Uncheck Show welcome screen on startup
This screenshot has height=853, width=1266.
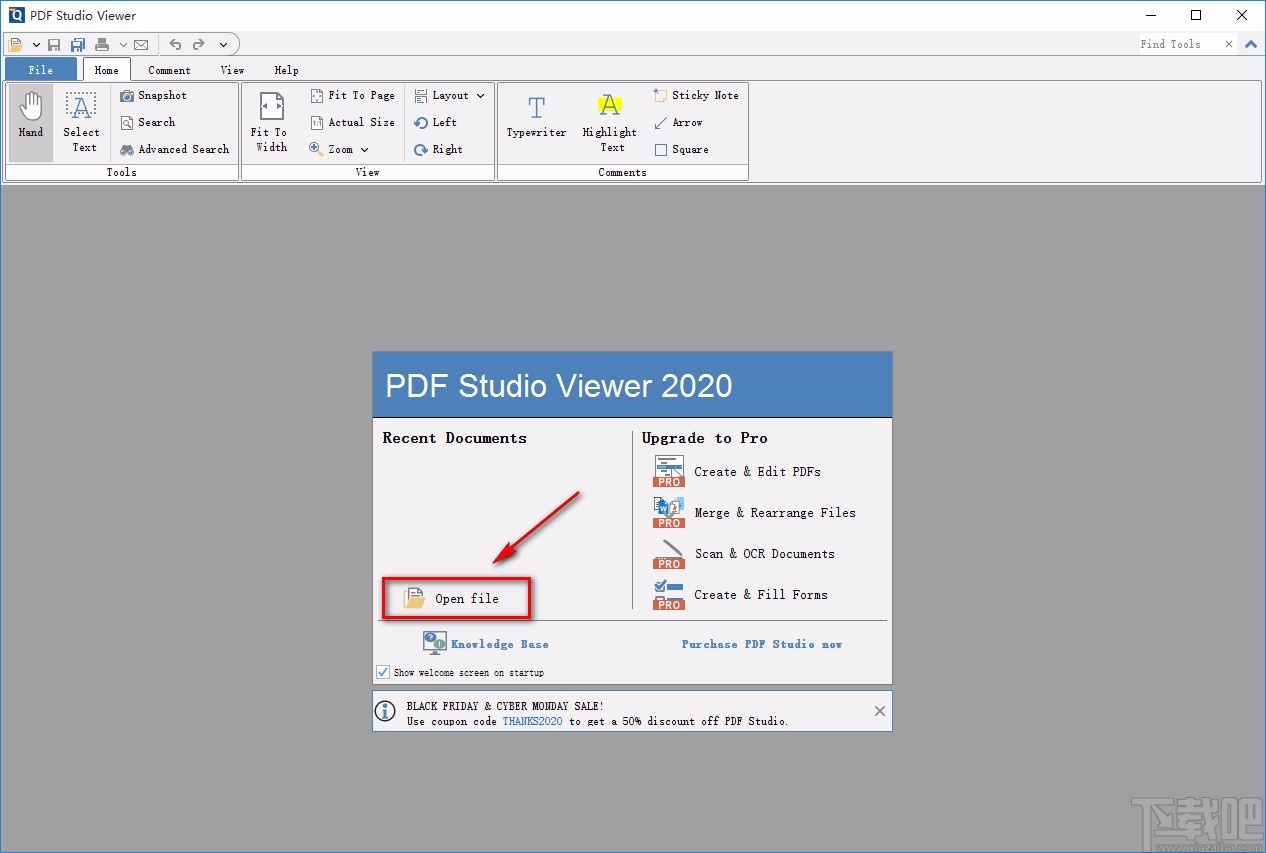pyautogui.click(x=382, y=672)
